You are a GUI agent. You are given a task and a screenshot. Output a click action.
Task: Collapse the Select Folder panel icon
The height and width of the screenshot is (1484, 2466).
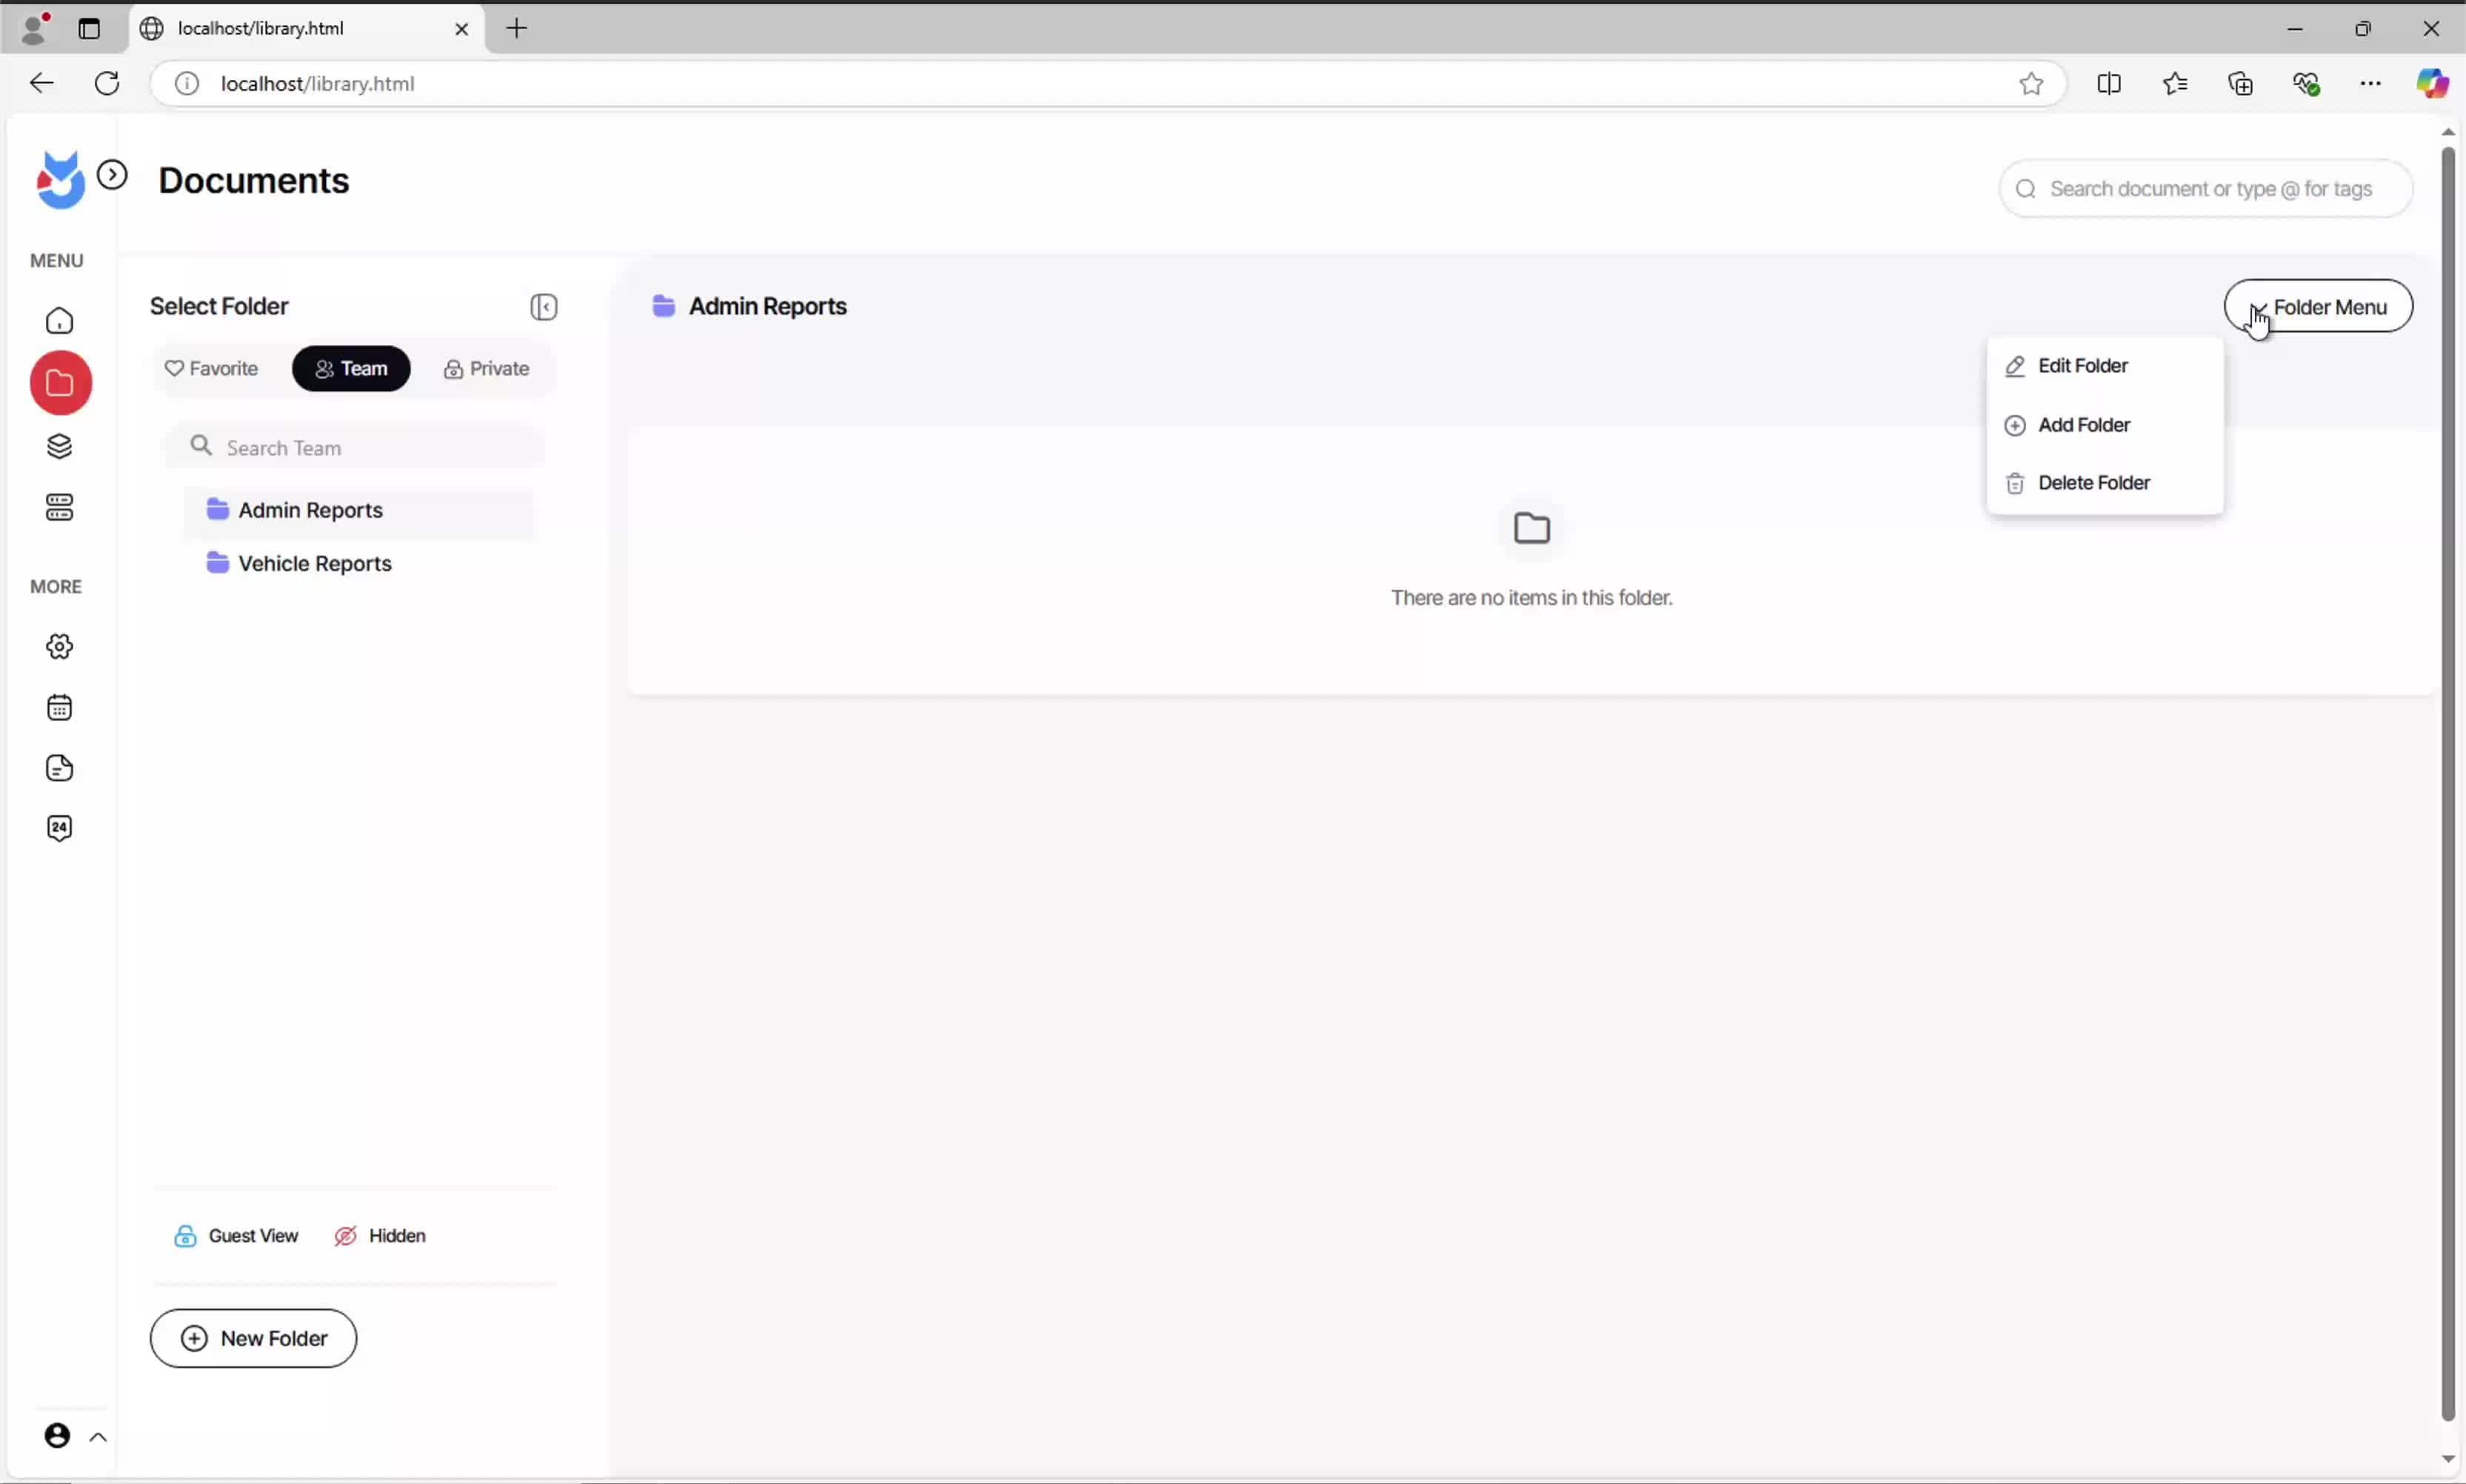544,307
